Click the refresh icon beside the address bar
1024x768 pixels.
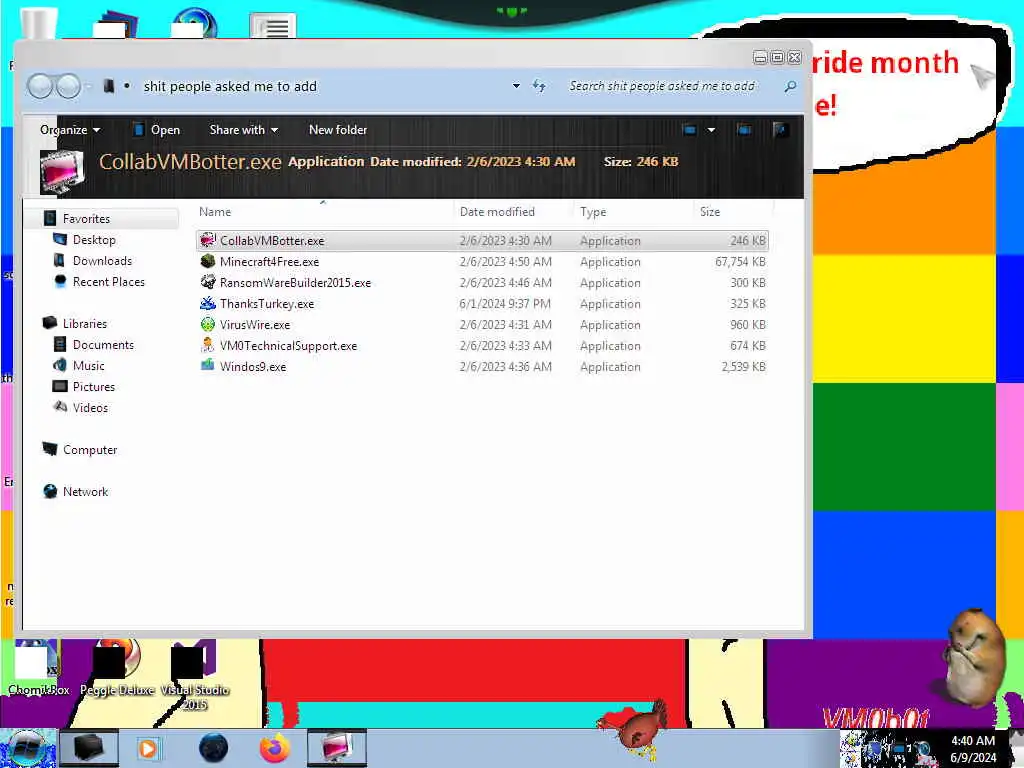539,86
